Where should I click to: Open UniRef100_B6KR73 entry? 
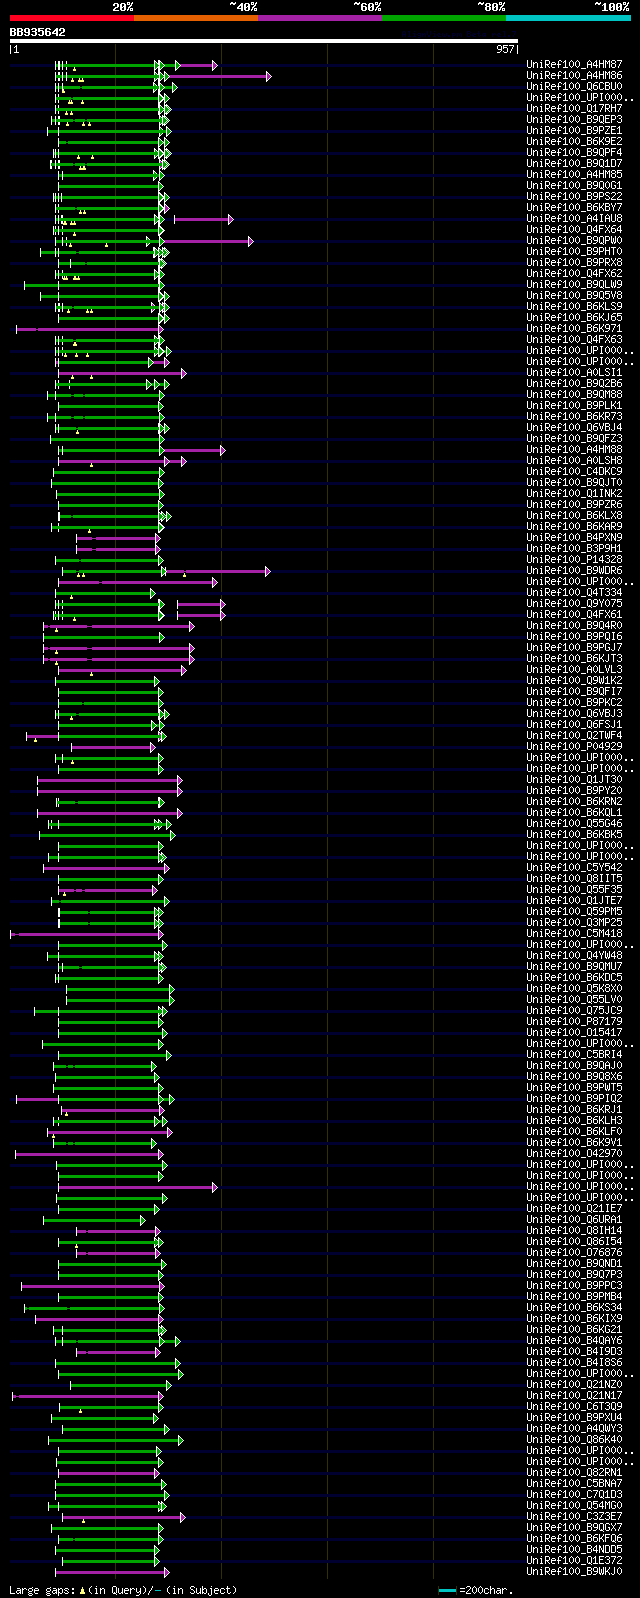point(574,417)
